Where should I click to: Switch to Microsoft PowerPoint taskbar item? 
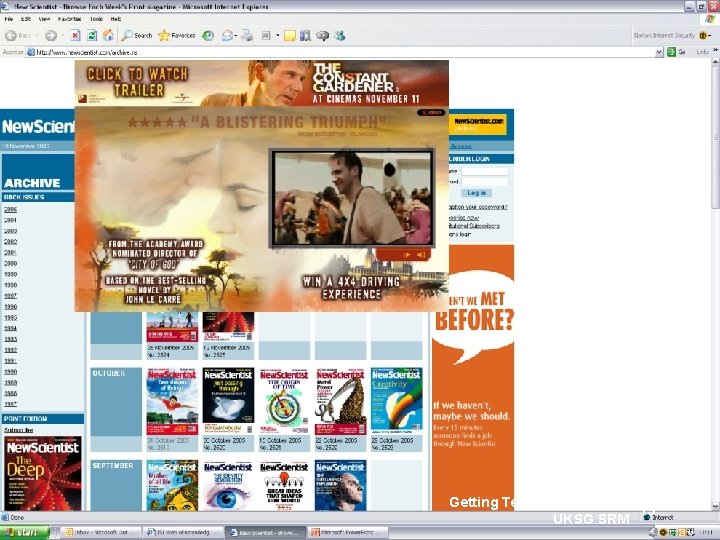(348, 533)
